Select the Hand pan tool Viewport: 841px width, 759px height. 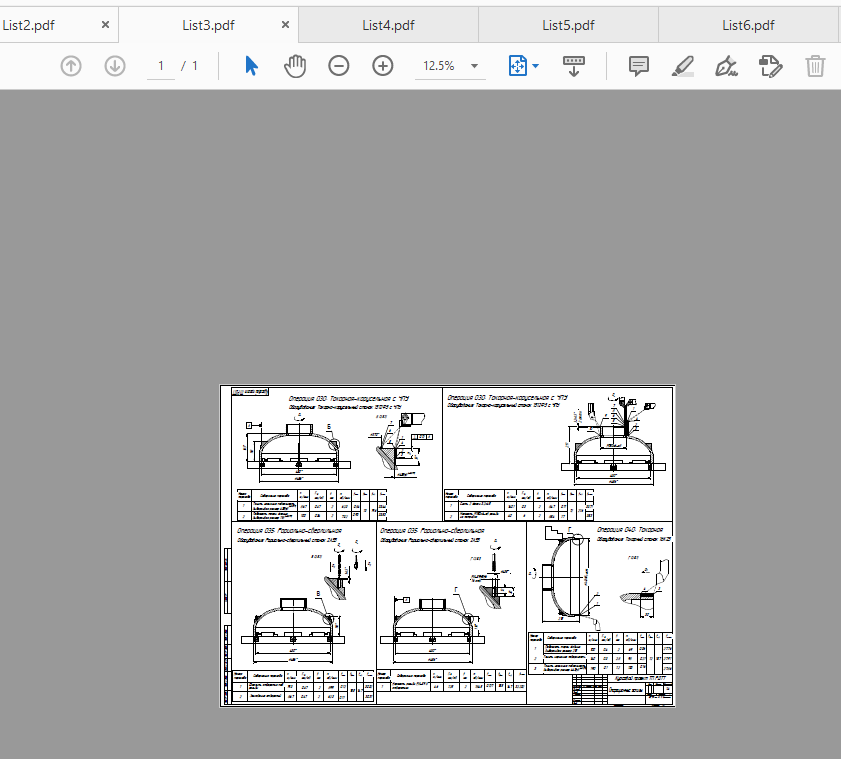[x=295, y=66]
